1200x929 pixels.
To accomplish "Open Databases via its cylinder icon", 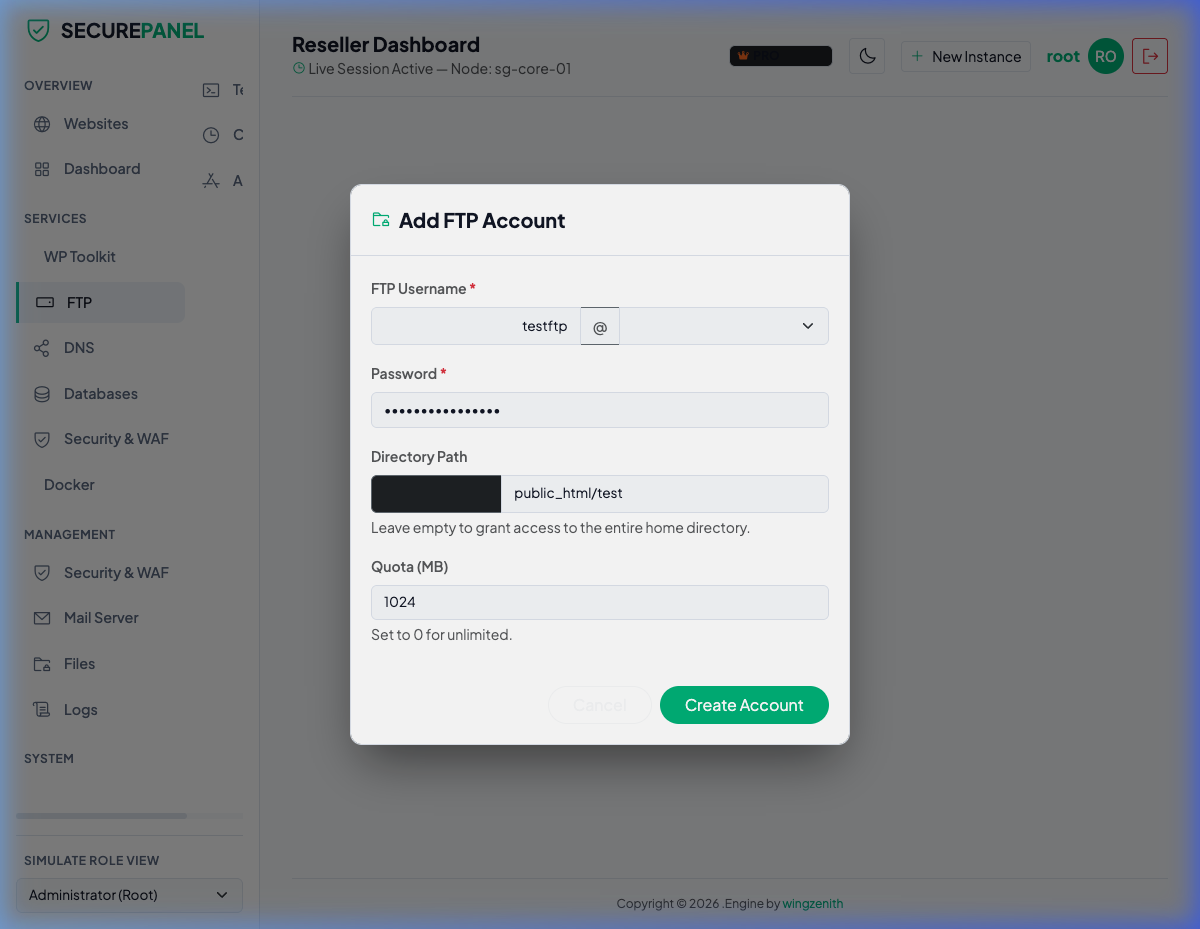I will coord(42,394).
